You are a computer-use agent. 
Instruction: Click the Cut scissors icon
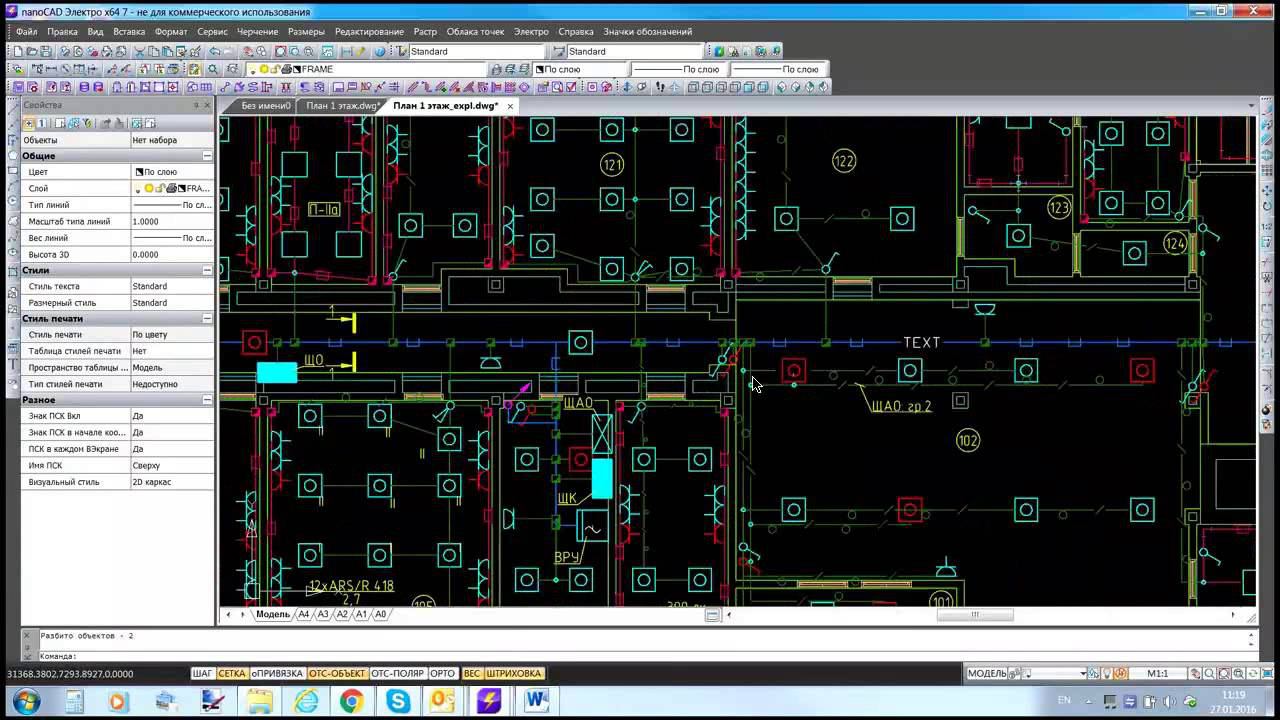click(x=141, y=51)
